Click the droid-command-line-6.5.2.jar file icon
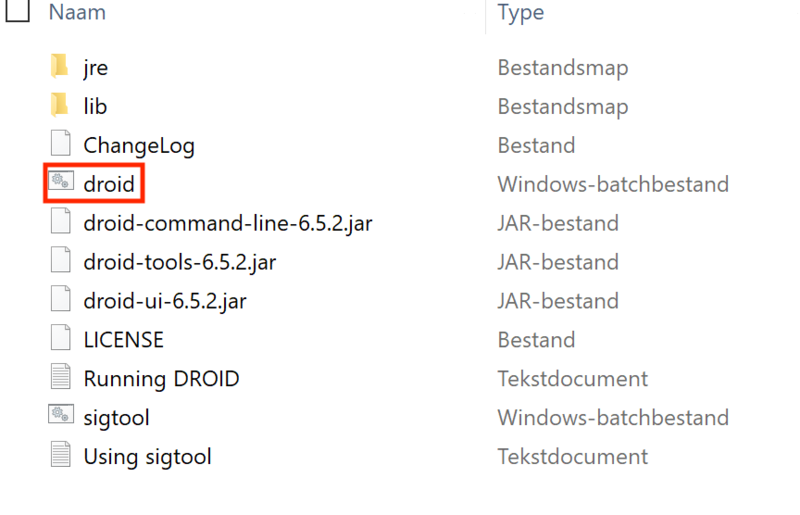Screen dimensions: 800x515 coord(60,222)
